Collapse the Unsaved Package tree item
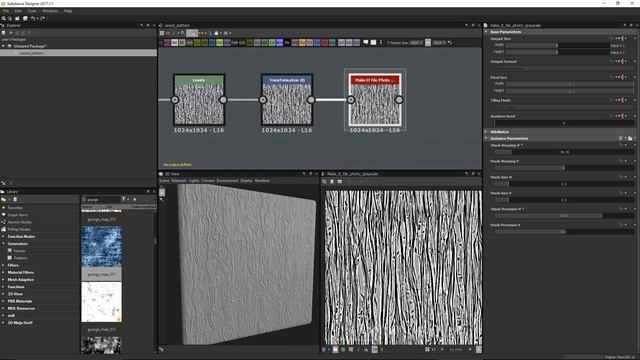Viewport: 640px width, 360px height. pyautogui.click(x=4, y=46)
